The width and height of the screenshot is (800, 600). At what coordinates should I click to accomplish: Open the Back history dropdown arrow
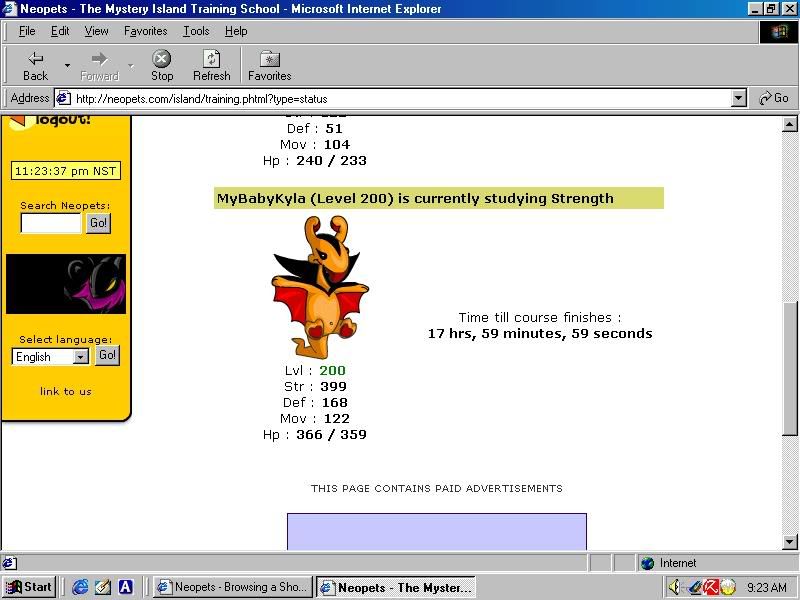[x=67, y=66]
